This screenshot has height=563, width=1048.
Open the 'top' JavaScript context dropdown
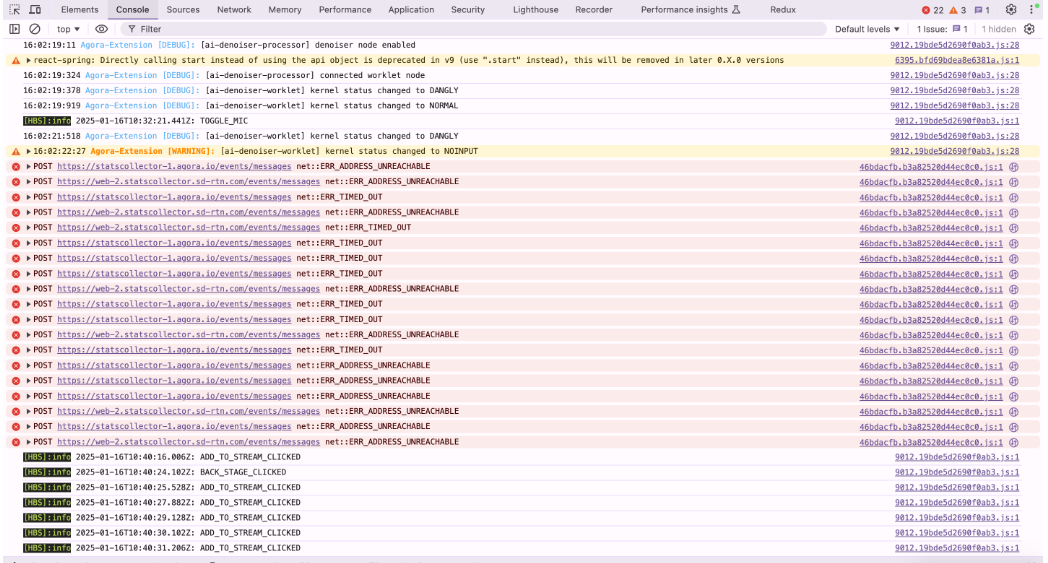[x=68, y=29]
